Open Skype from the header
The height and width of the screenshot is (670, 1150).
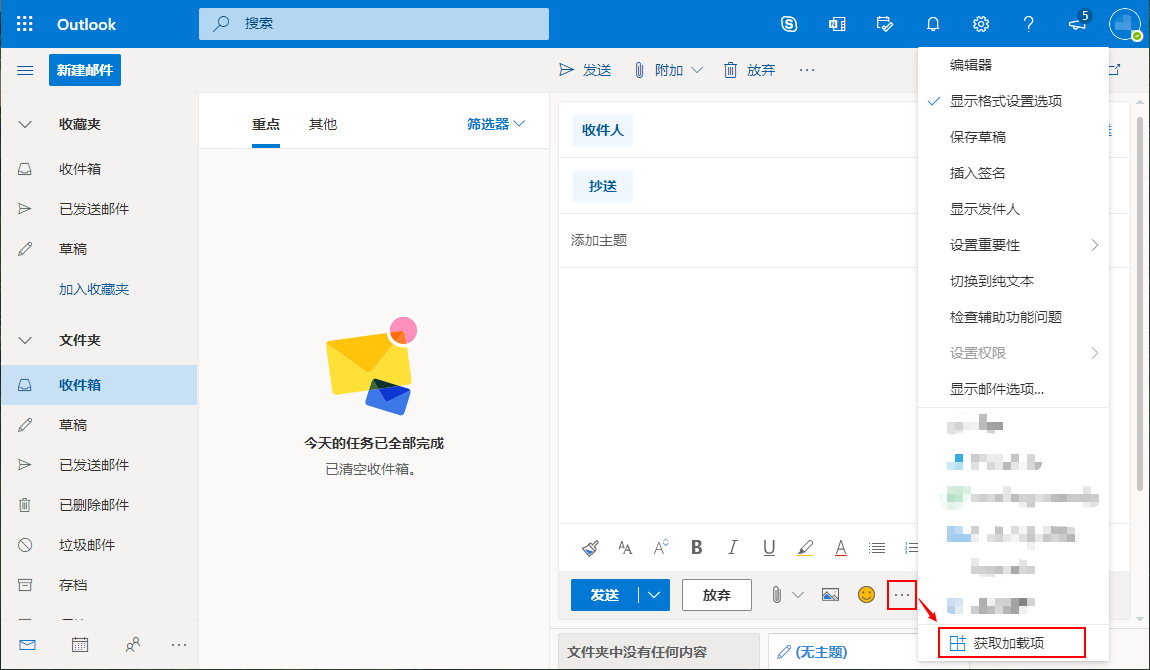point(789,24)
